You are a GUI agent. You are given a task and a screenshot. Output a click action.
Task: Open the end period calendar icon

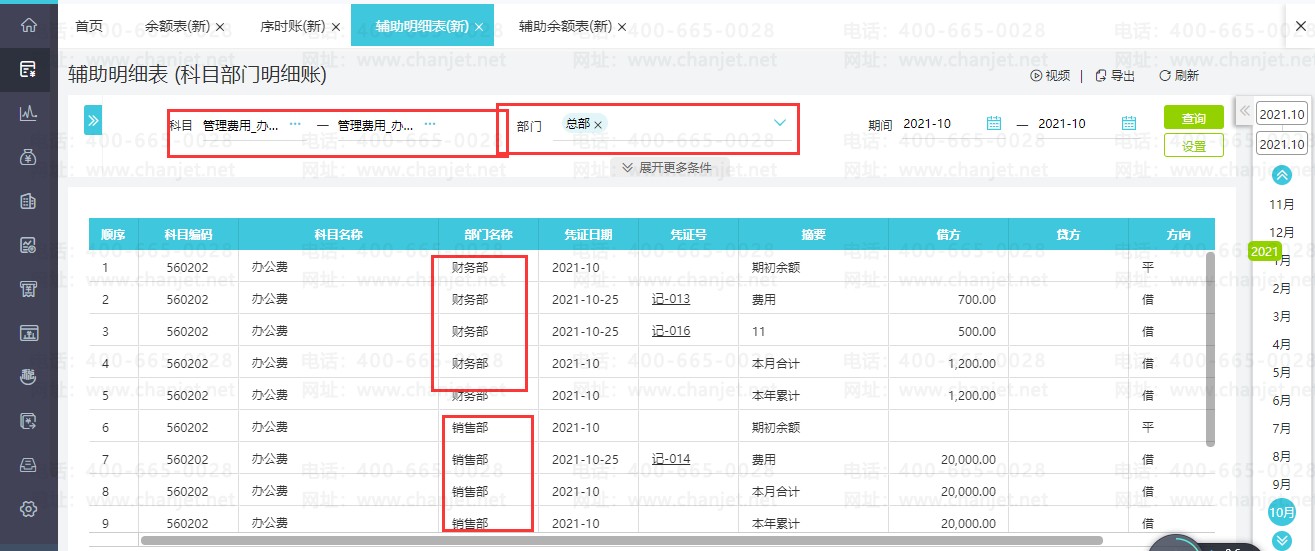(x=1129, y=124)
